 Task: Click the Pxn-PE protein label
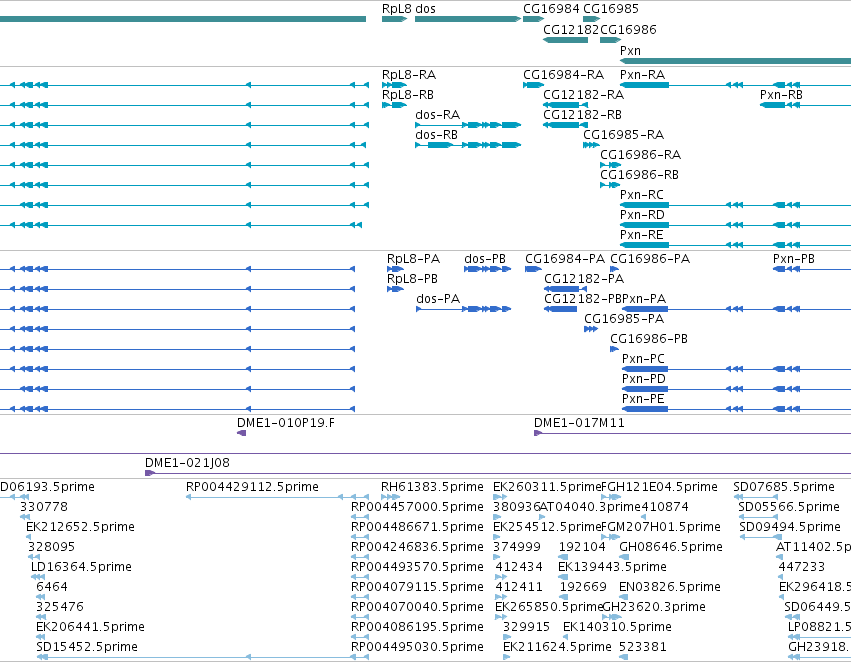[643, 399]
